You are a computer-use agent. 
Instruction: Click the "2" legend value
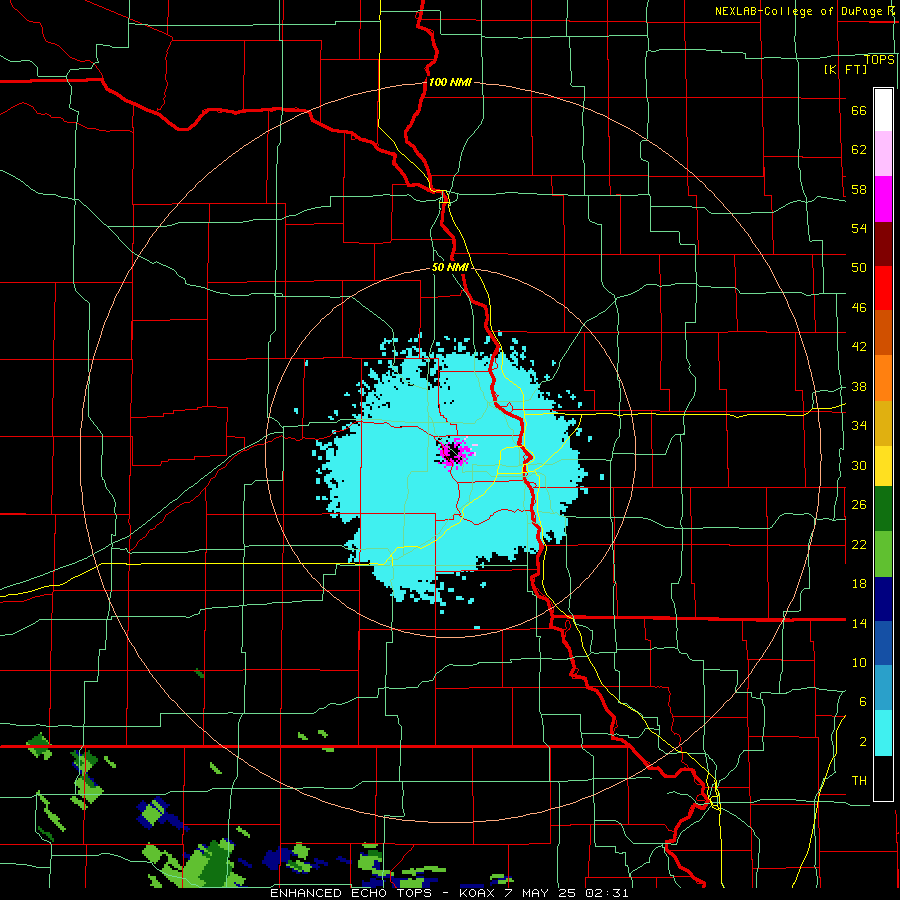[863, 742]
